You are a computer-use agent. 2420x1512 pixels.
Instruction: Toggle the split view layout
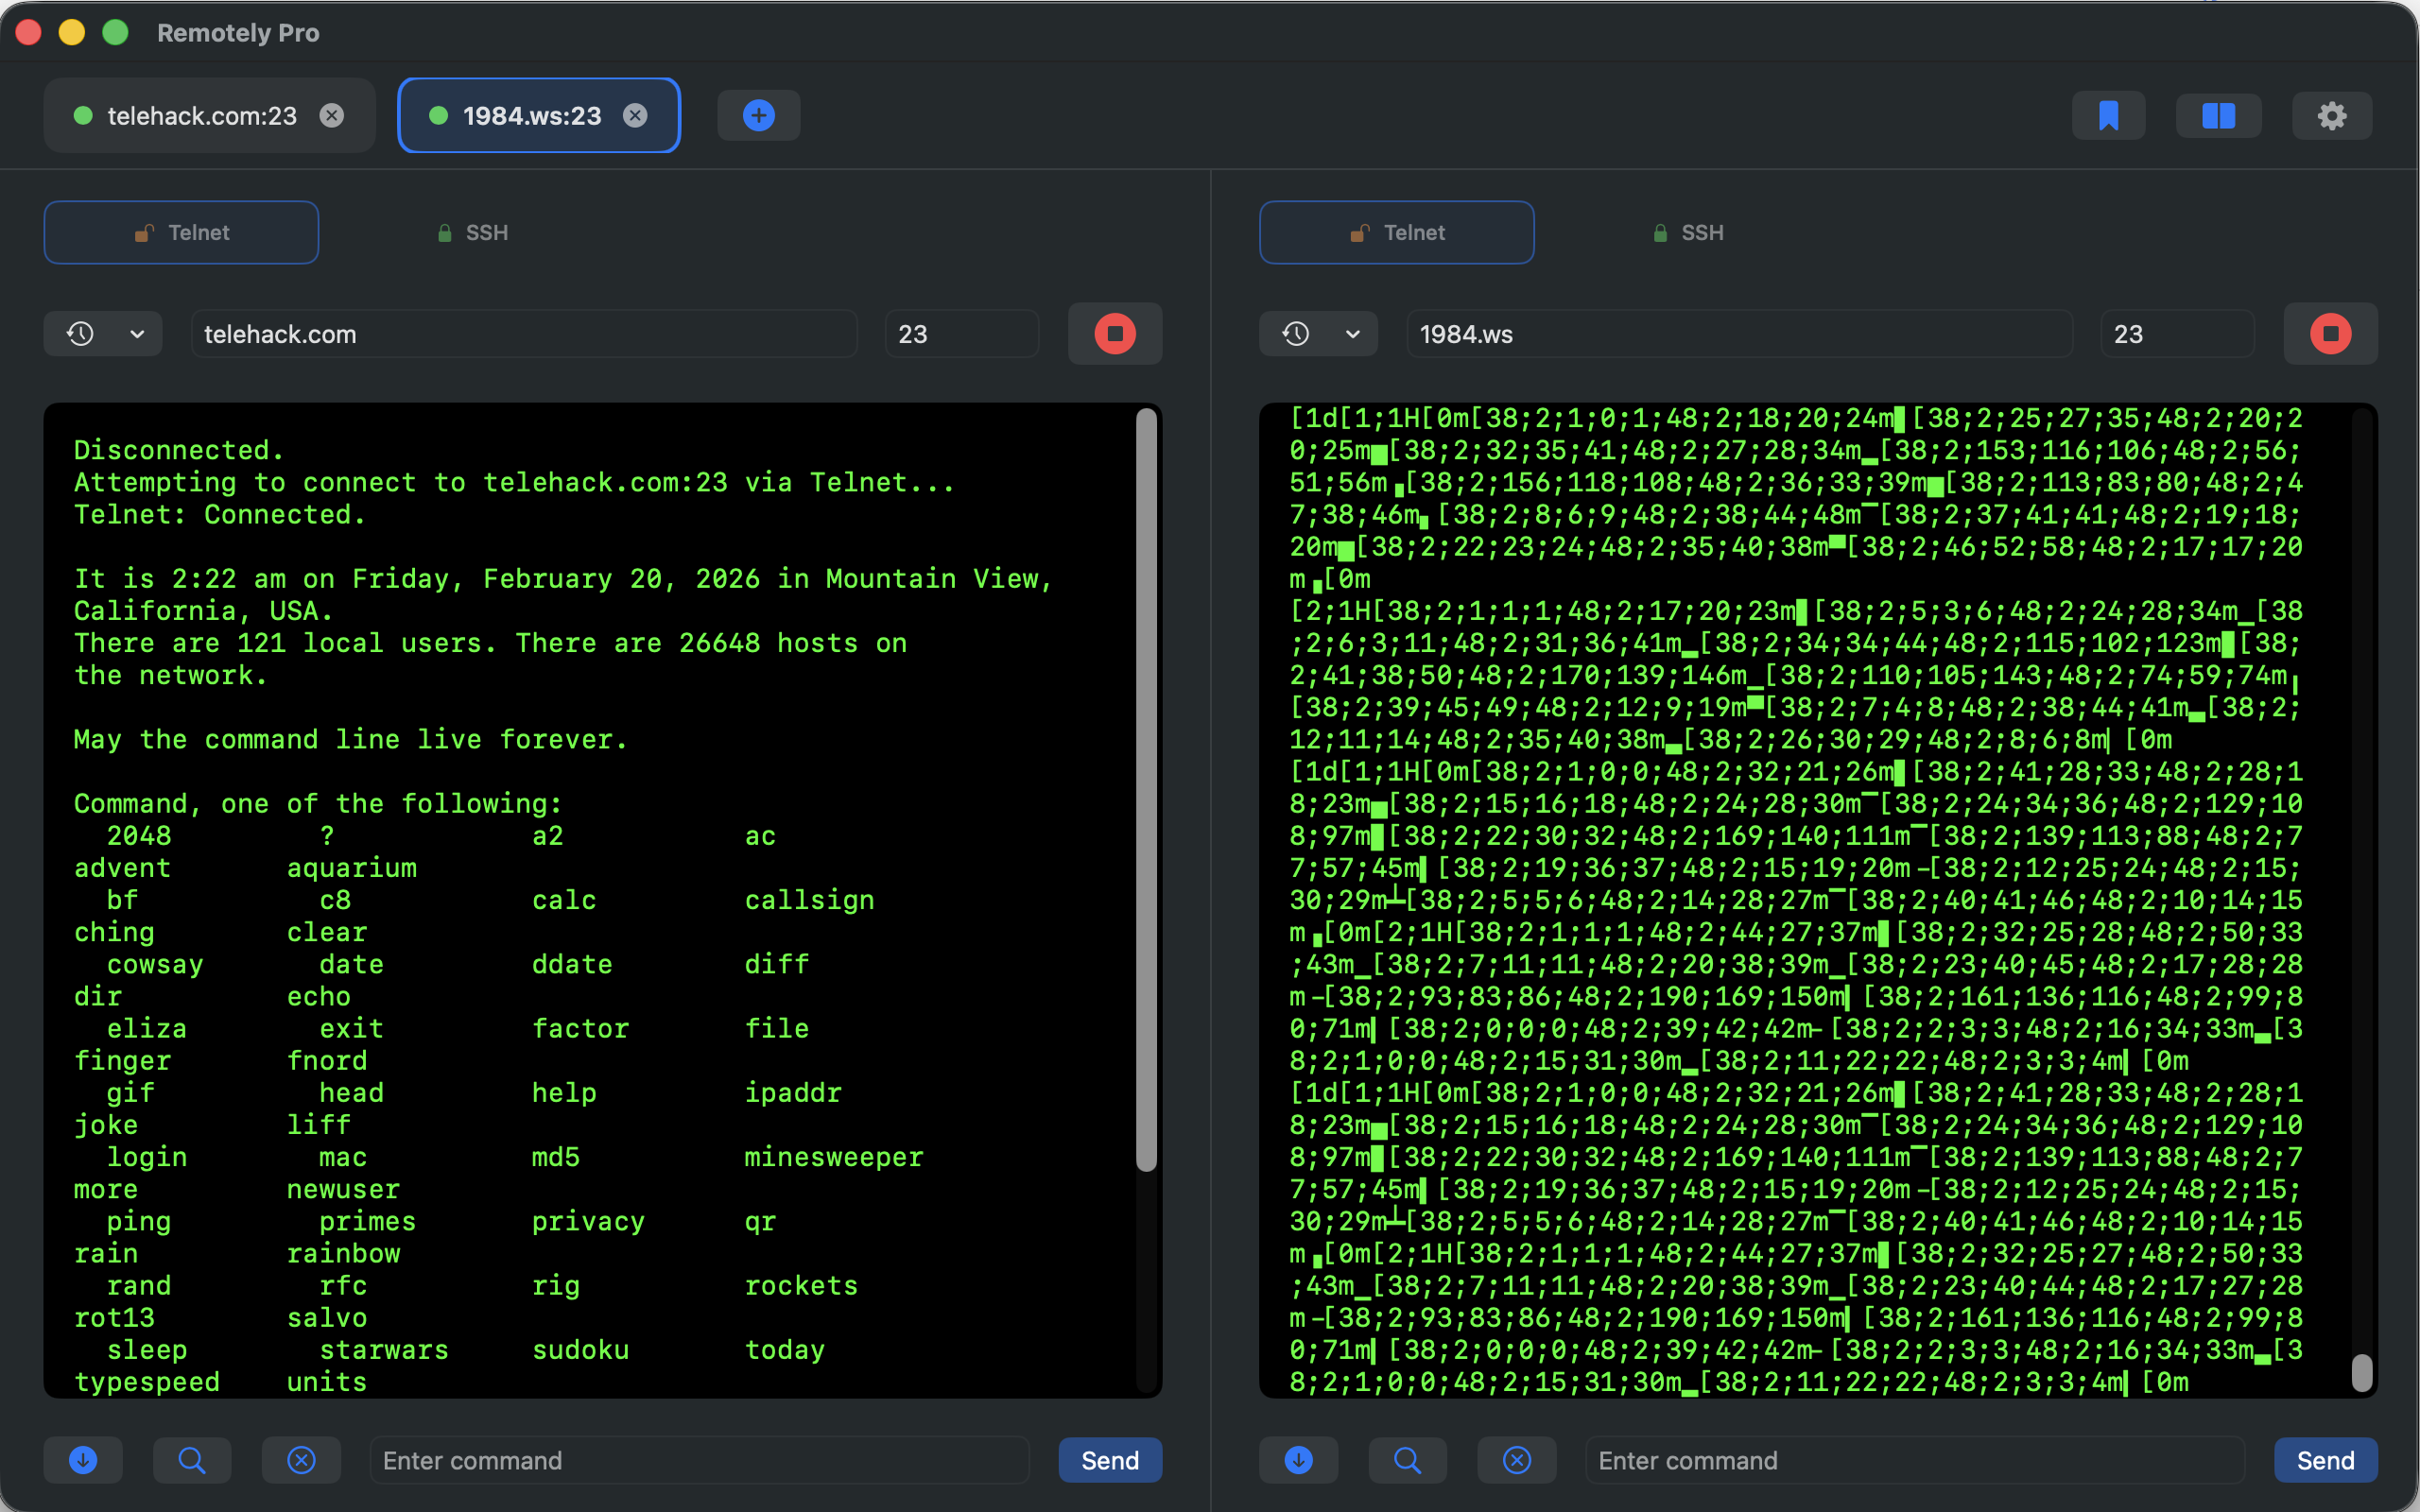[2218, 116]
